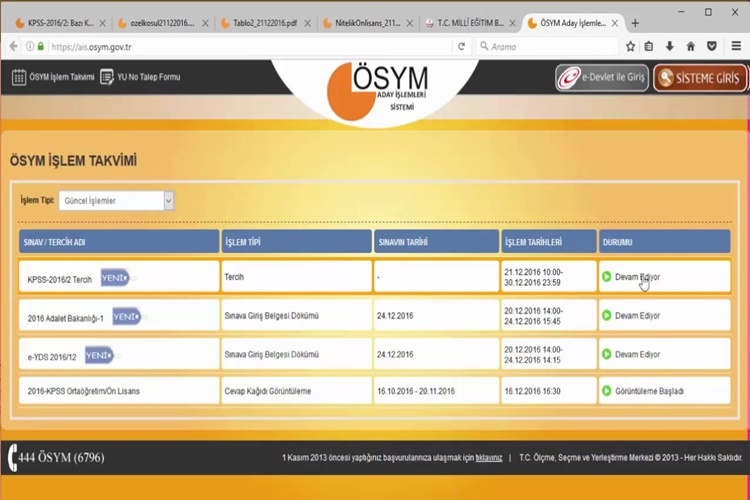Click the DURUMU column header
This screenshot has height=500, width=750.
coord(665,242)
